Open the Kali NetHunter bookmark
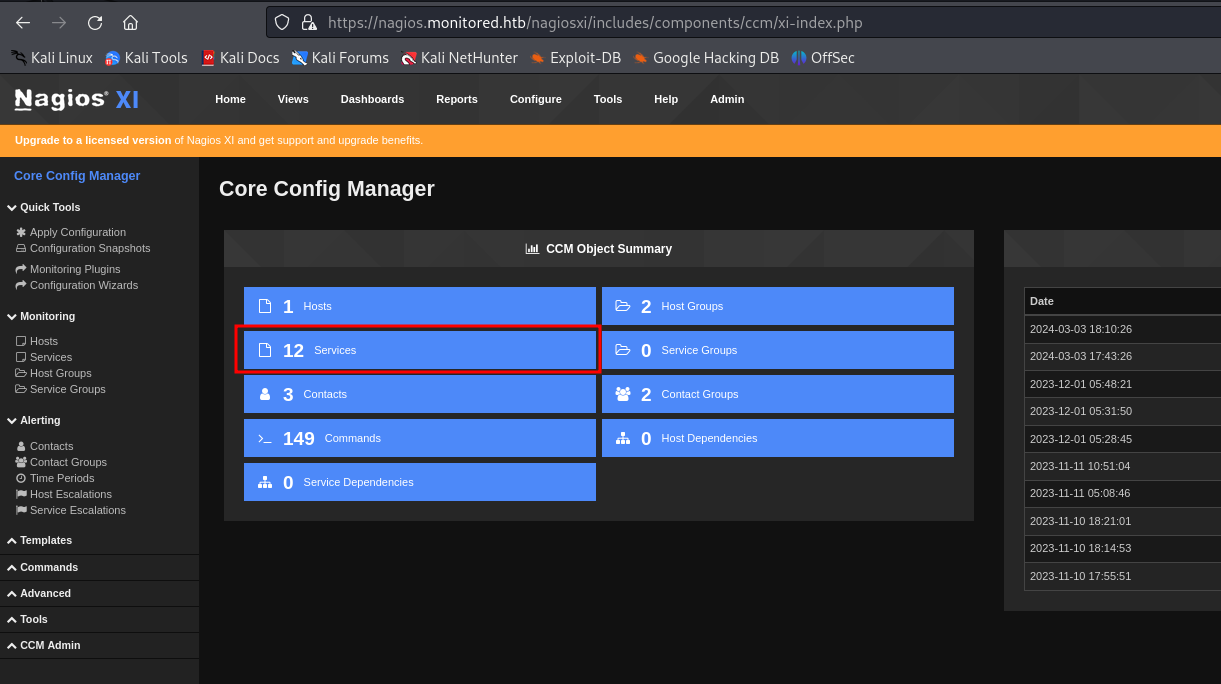 coord(459,58)
